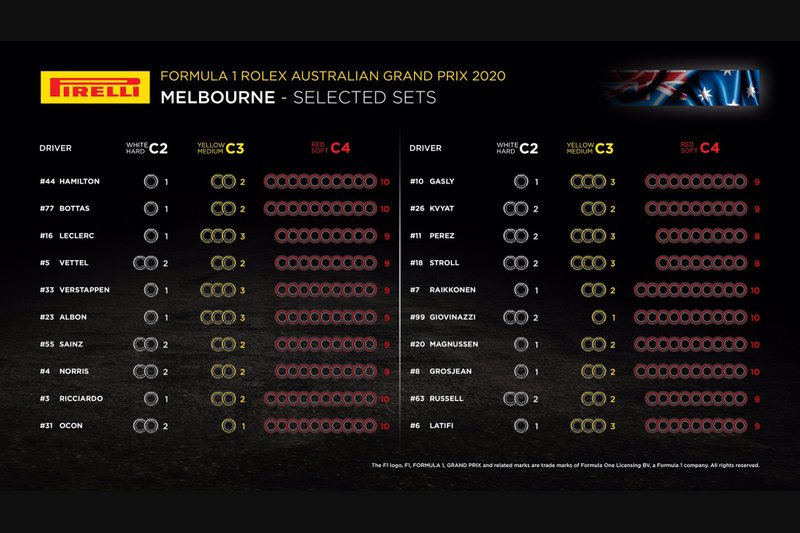Click the left red soft C4 header
800x533 pixels.
[x=331, y=148]
